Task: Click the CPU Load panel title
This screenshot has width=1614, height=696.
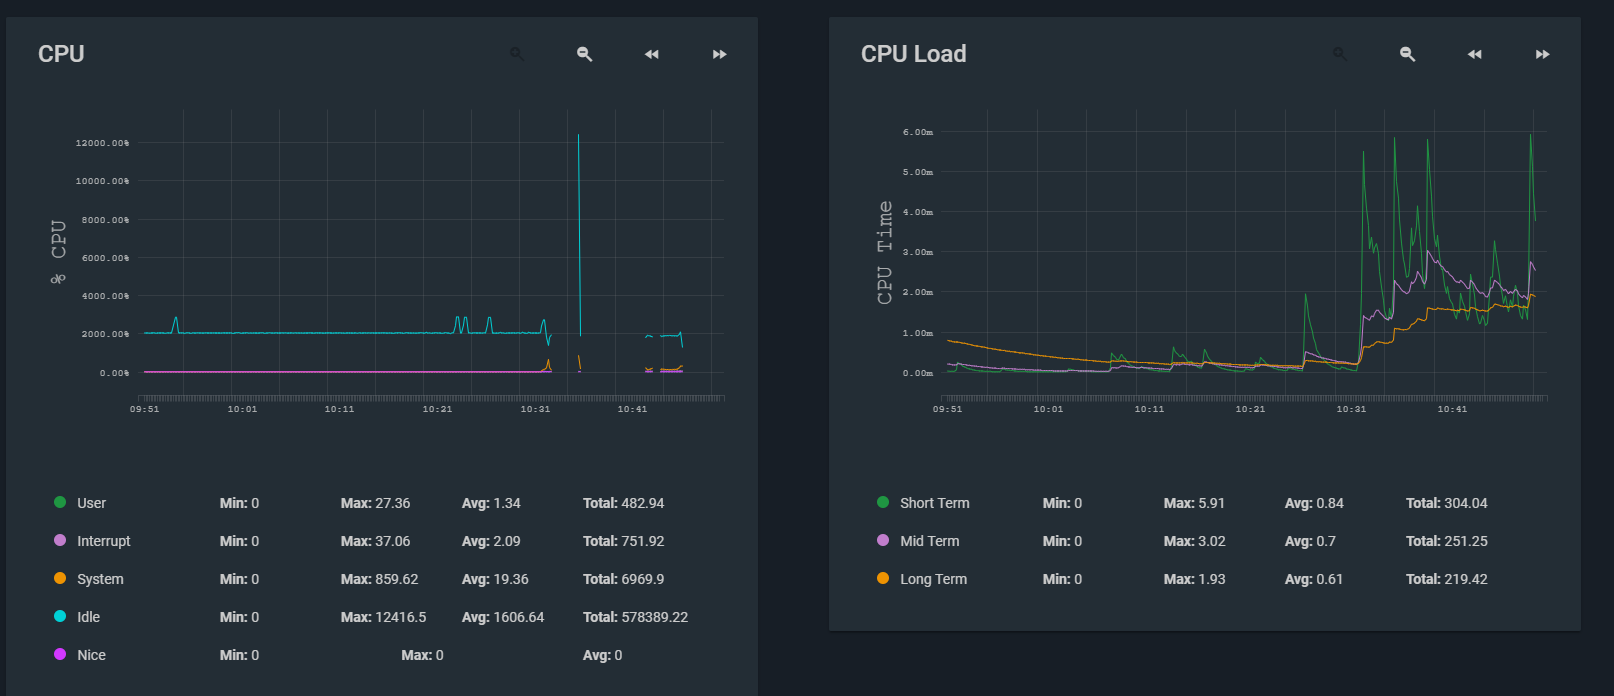Action: coord(913,54)
